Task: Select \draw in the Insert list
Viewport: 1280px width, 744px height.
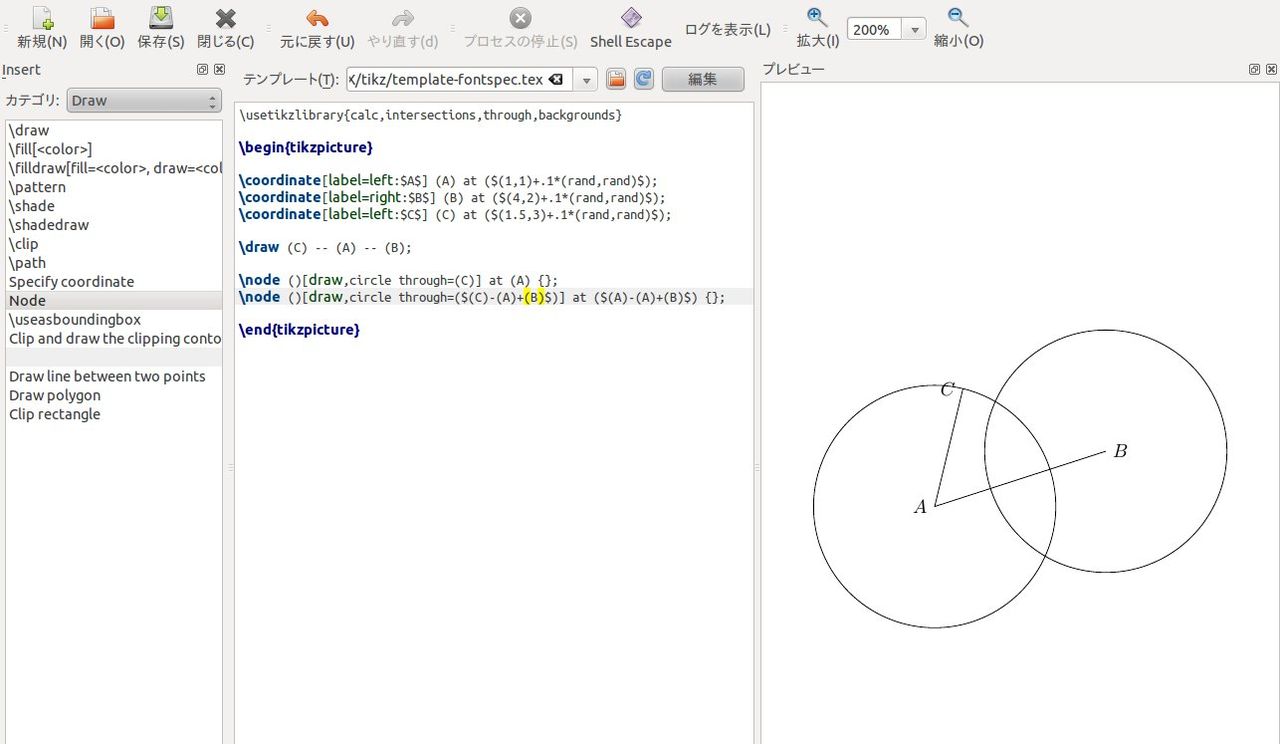Action: 114,130
